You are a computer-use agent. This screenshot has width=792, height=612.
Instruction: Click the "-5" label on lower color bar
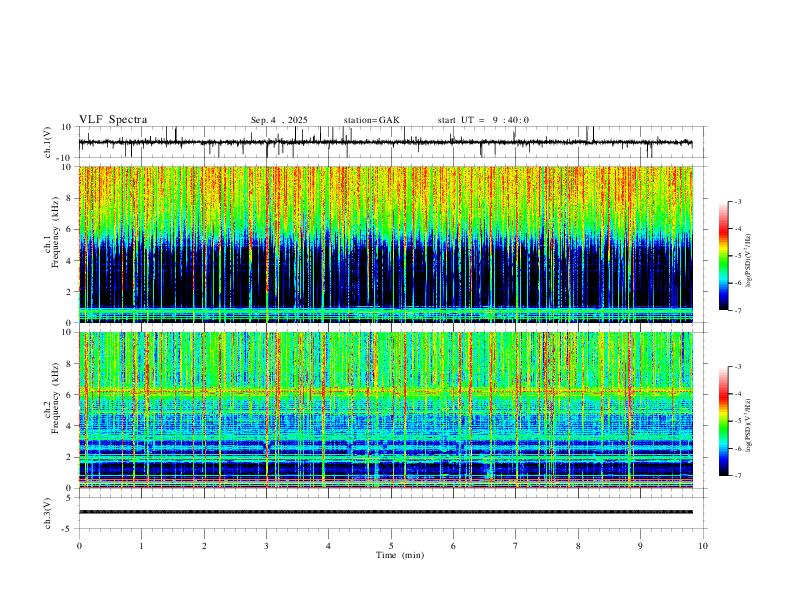click(x=737, y=421)
